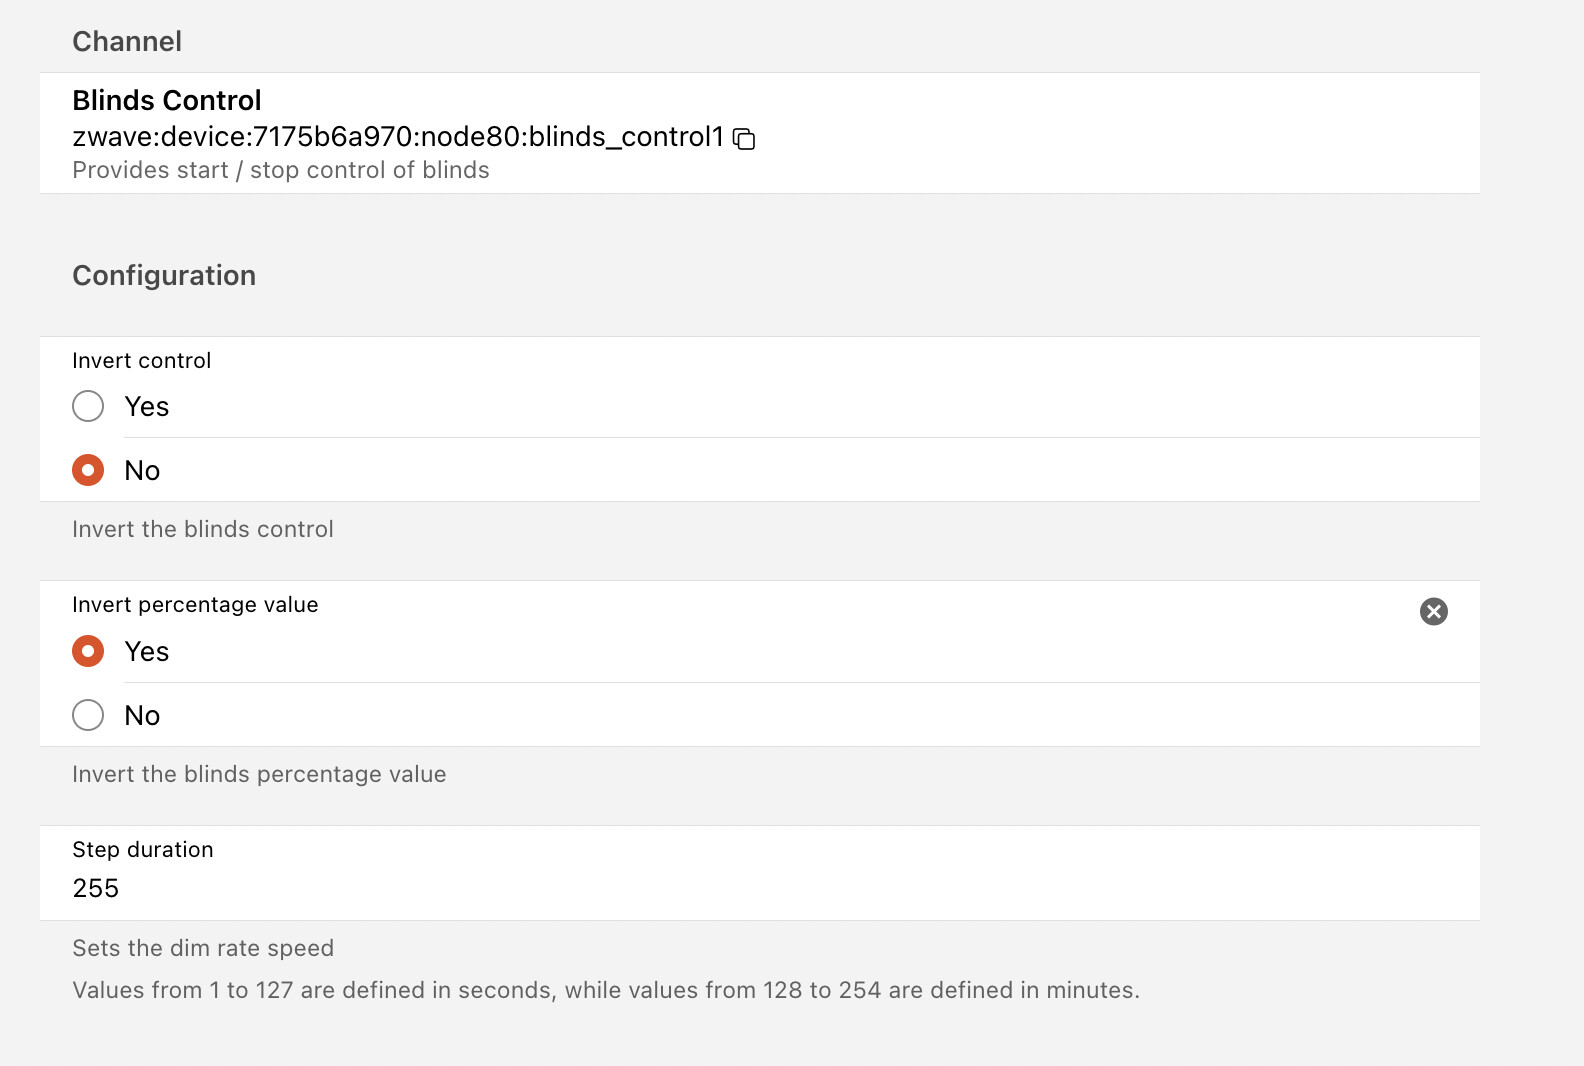1584x1066 pixels.
Task: Click the 255 step duration number
Action: click(96, 888)
